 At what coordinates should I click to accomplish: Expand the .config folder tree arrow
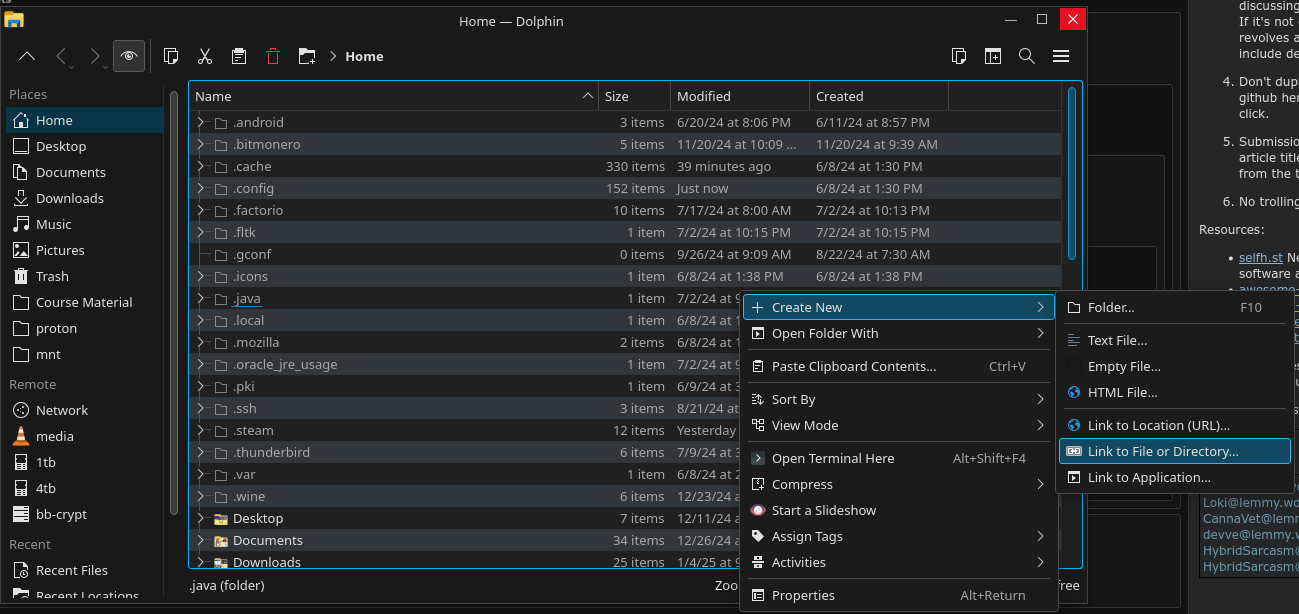(200, 188)
